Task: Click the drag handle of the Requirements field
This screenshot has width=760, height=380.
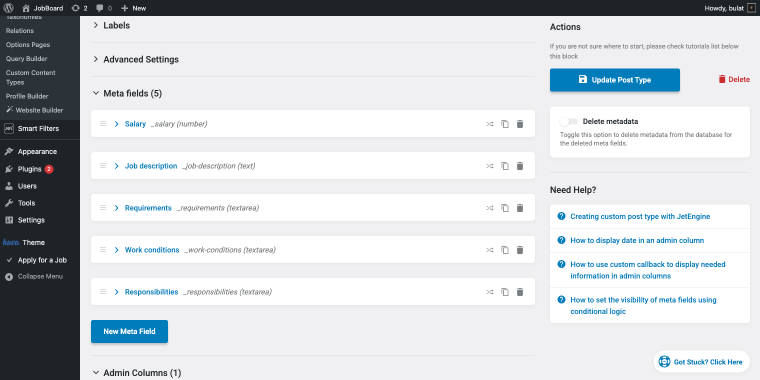Action: [103, 207]
